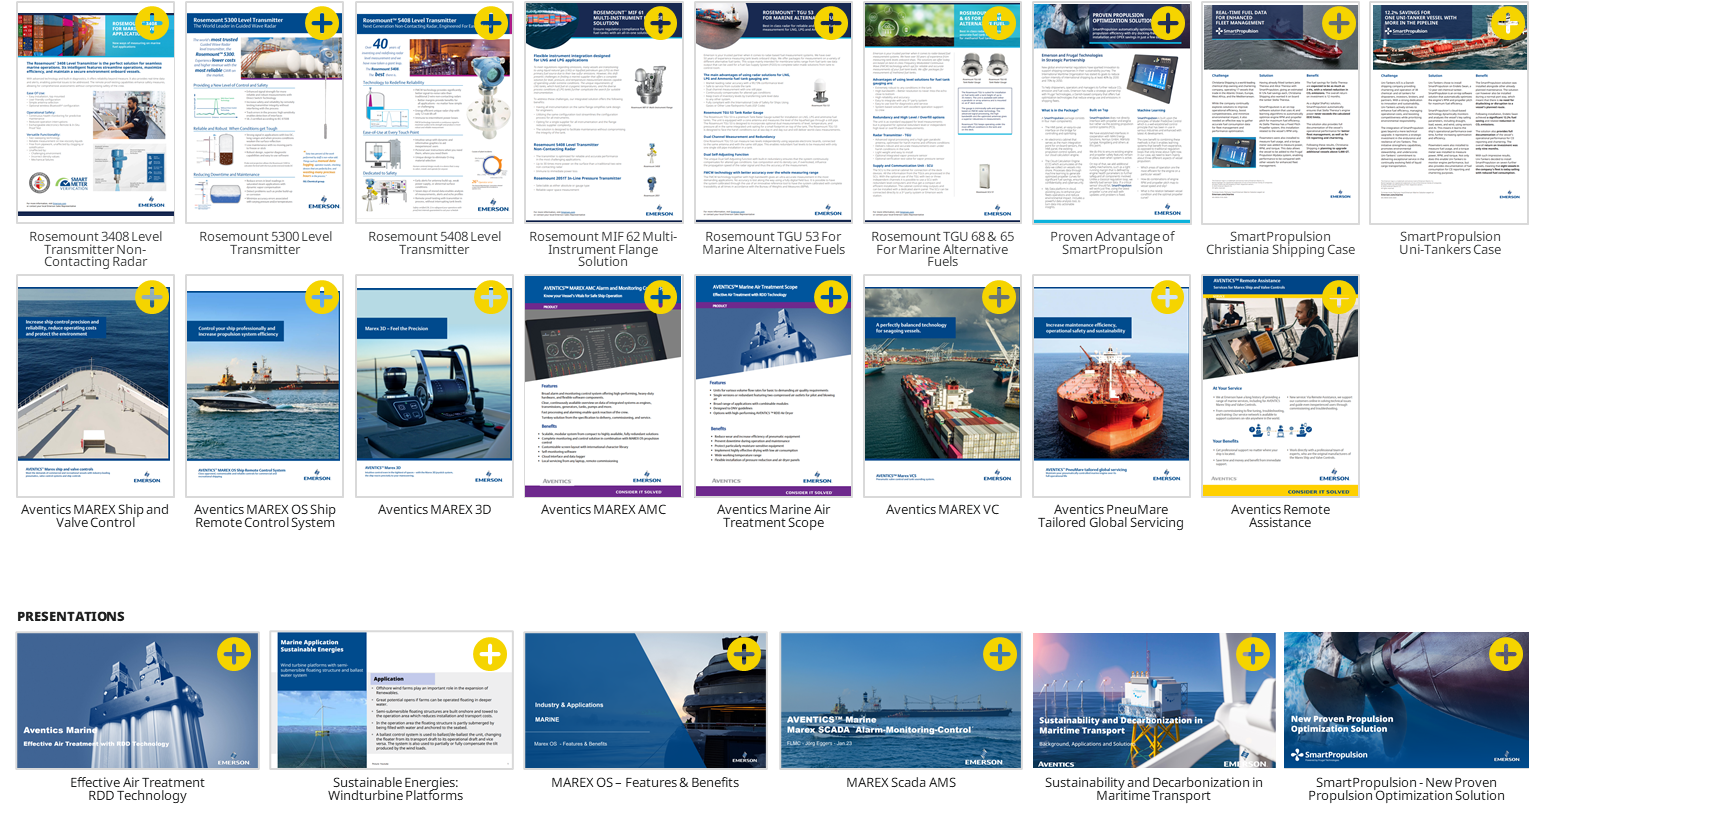Add Sustainable Energies Windturbine Platforms presentation
Viewport: 1715px width, 815px height.
[490, 654]
